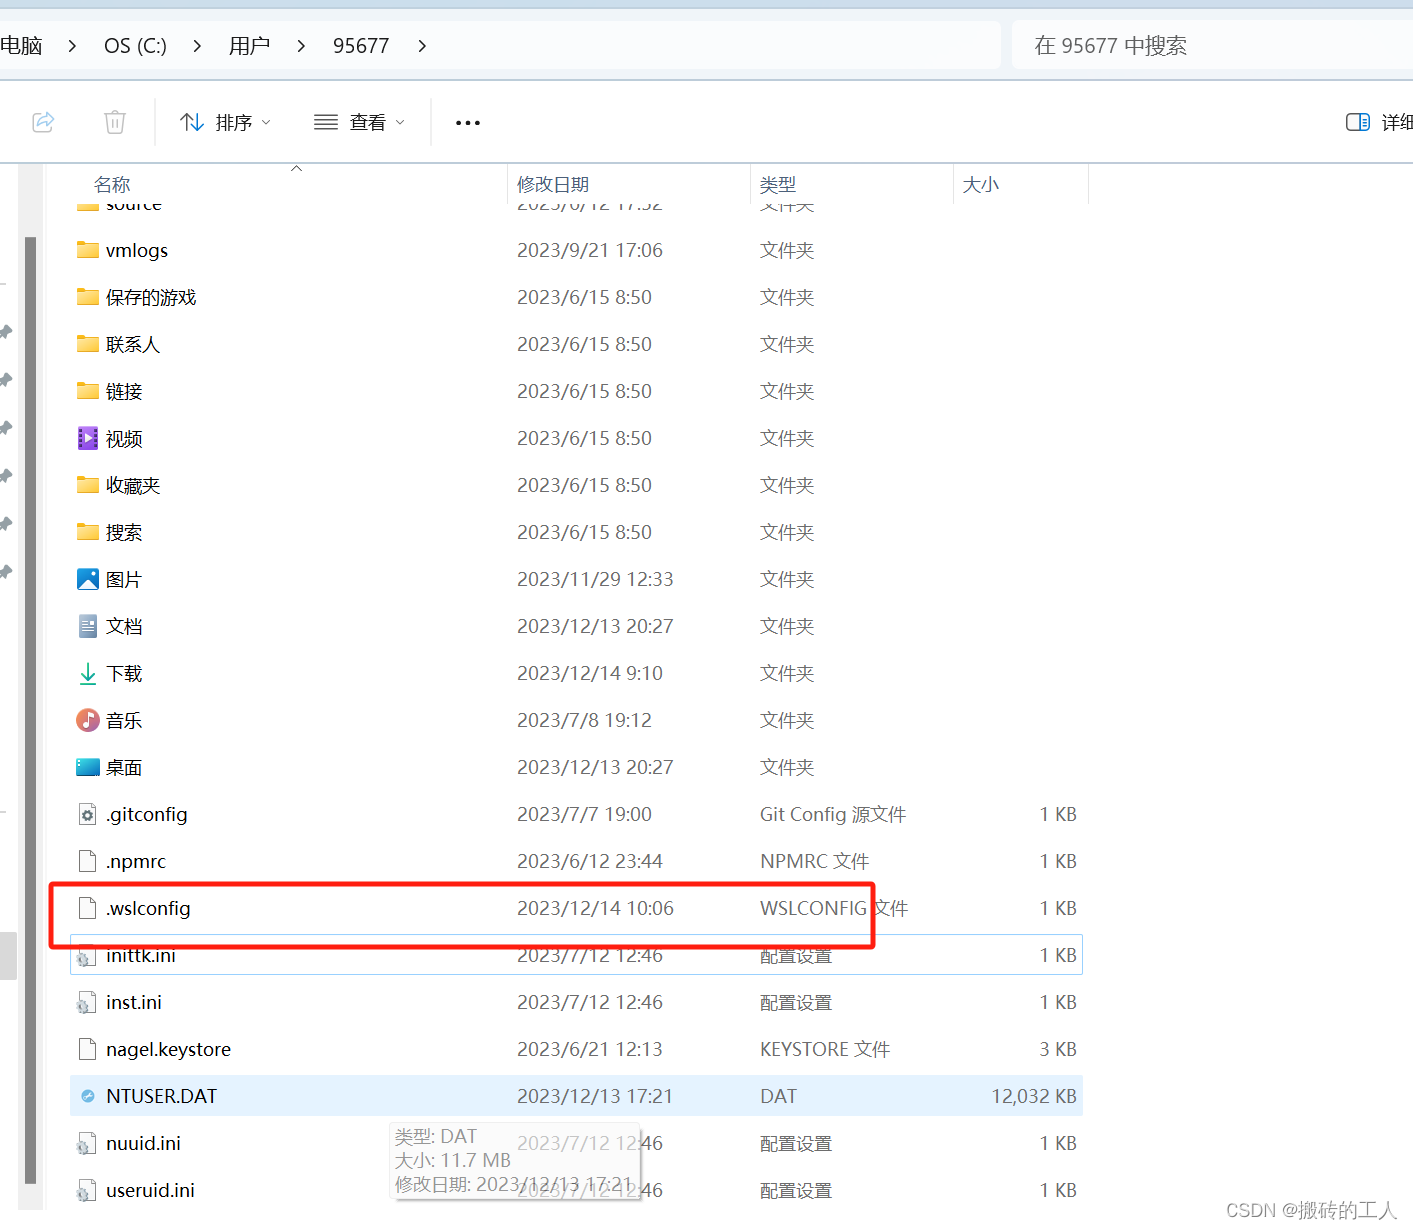Click the 电脑 breadcrumb

(21, 45)
